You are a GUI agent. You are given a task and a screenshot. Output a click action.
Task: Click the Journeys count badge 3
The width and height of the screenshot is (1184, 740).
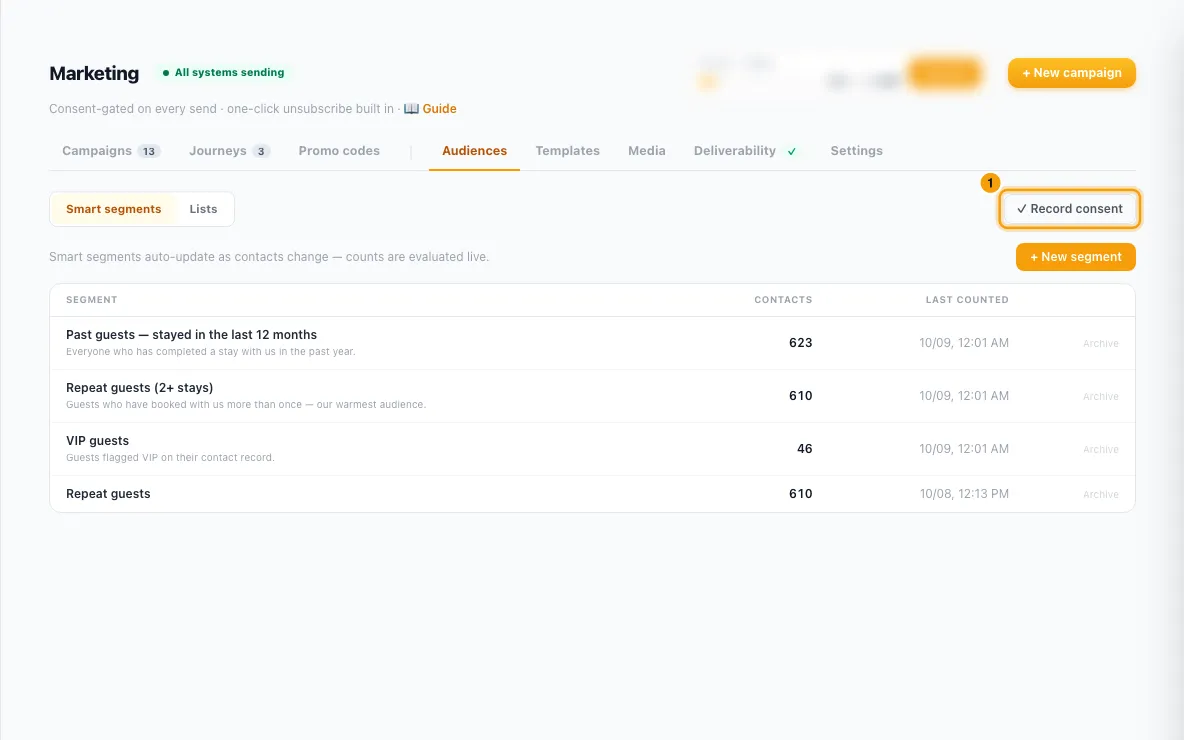(x=261, y=151)
